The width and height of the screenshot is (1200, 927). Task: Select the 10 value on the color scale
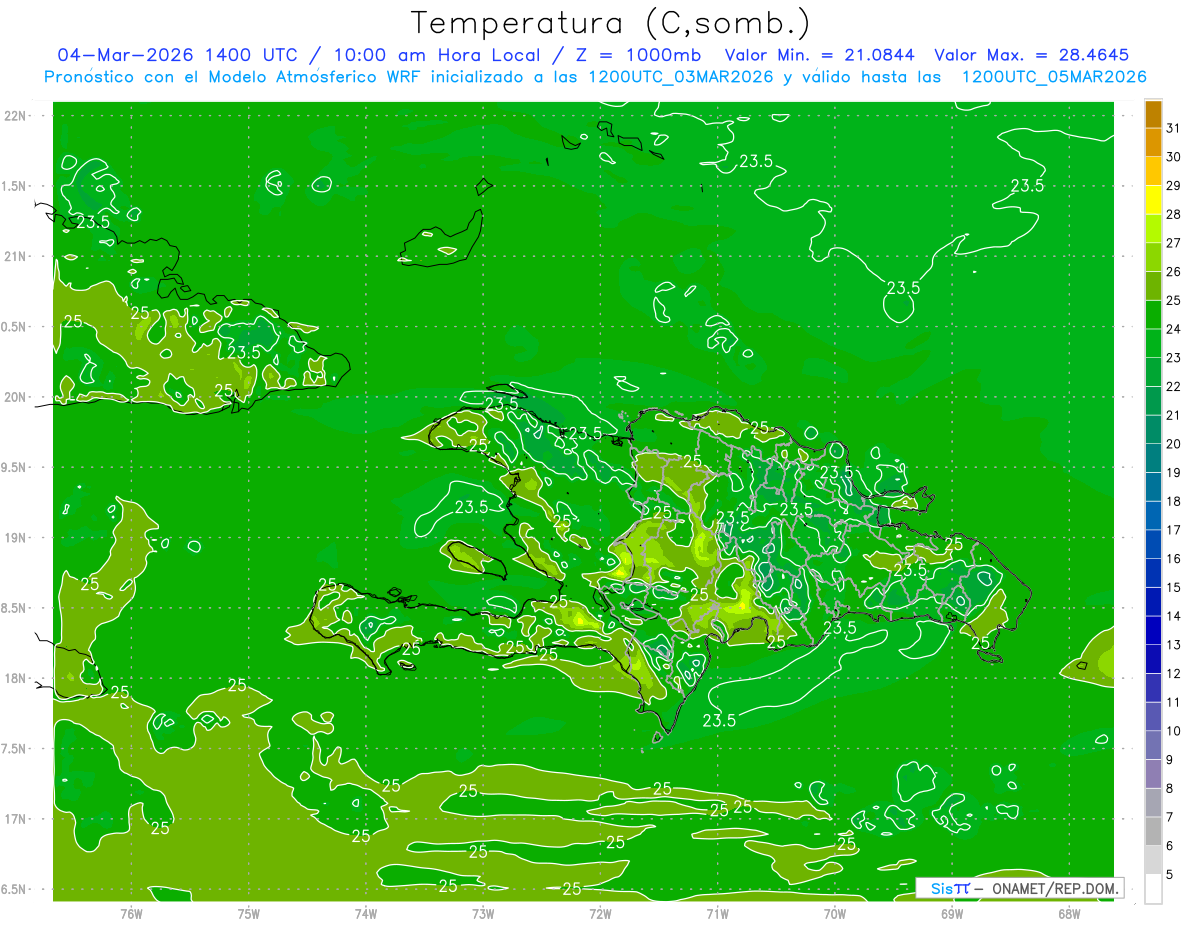coord(1173,731)
